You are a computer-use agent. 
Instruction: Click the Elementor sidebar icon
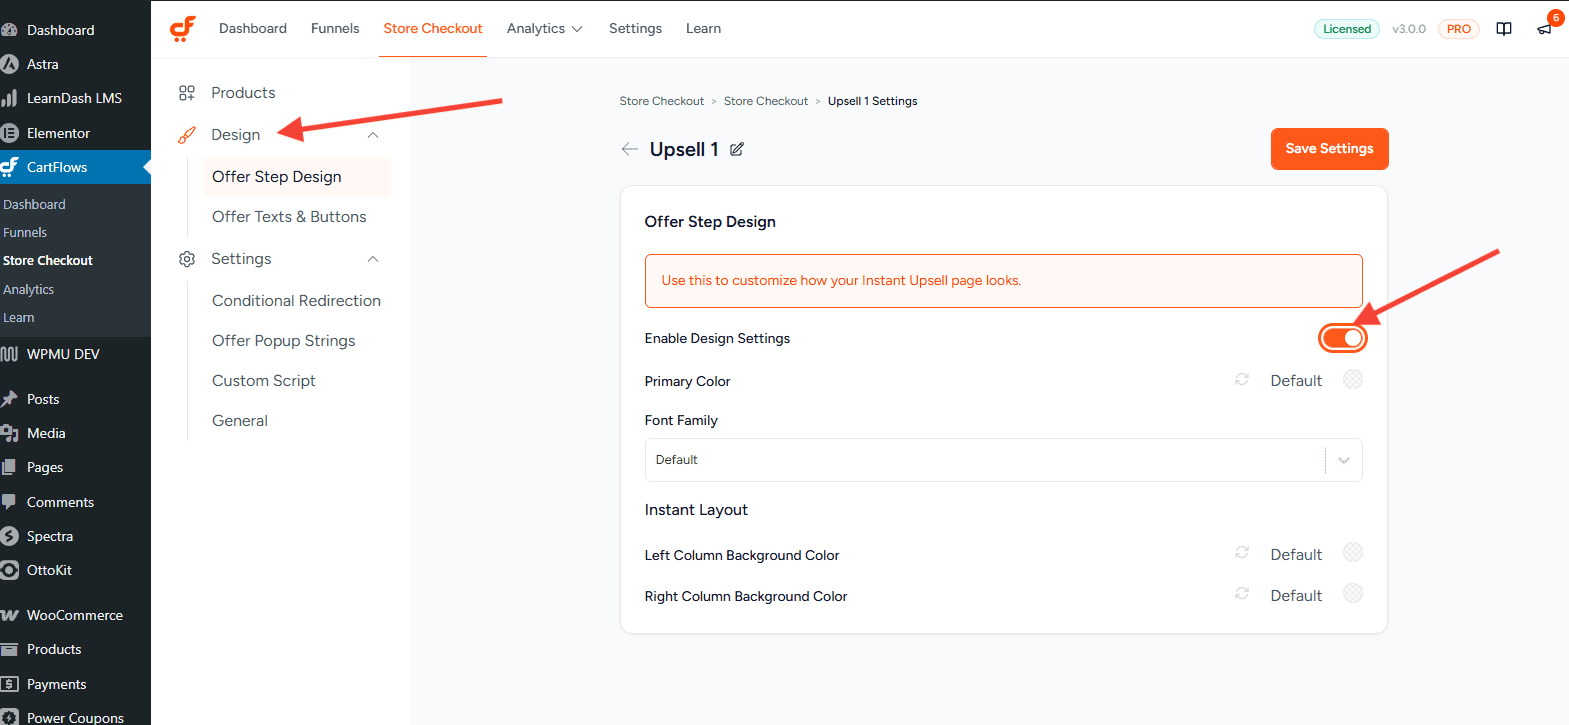point(9,133)
